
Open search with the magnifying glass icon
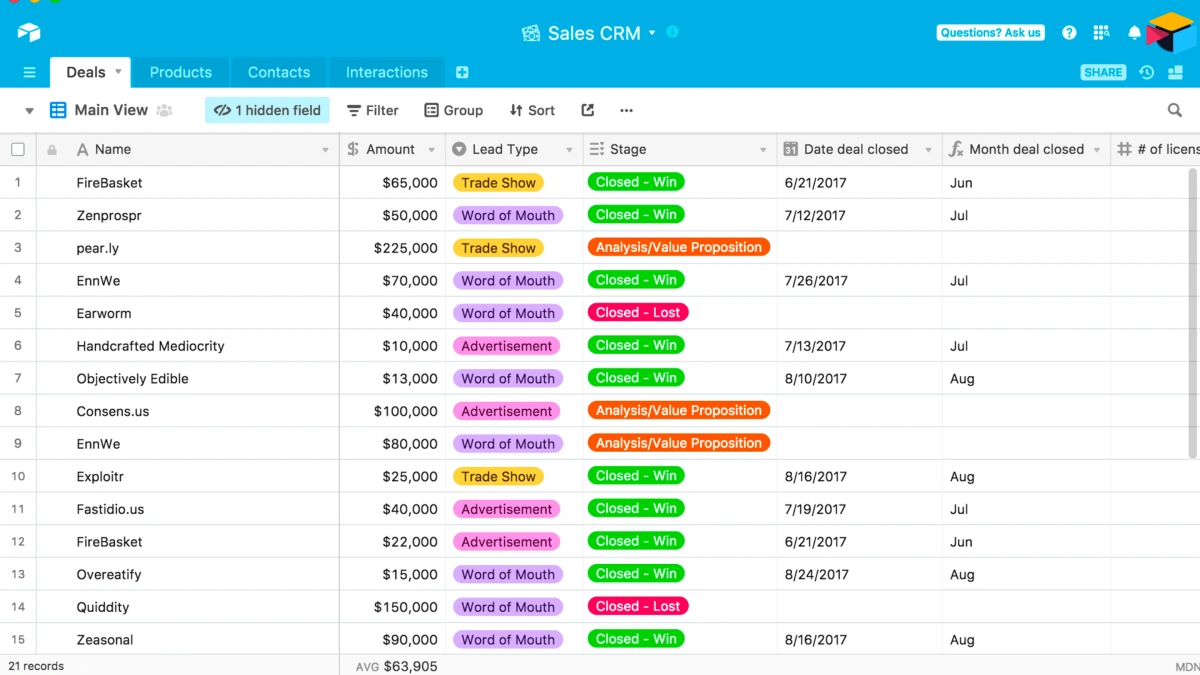(1174, 110)
